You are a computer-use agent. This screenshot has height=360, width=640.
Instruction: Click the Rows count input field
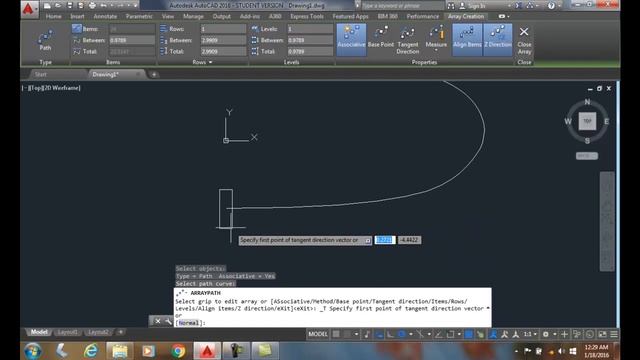click(x=223, y=29)
